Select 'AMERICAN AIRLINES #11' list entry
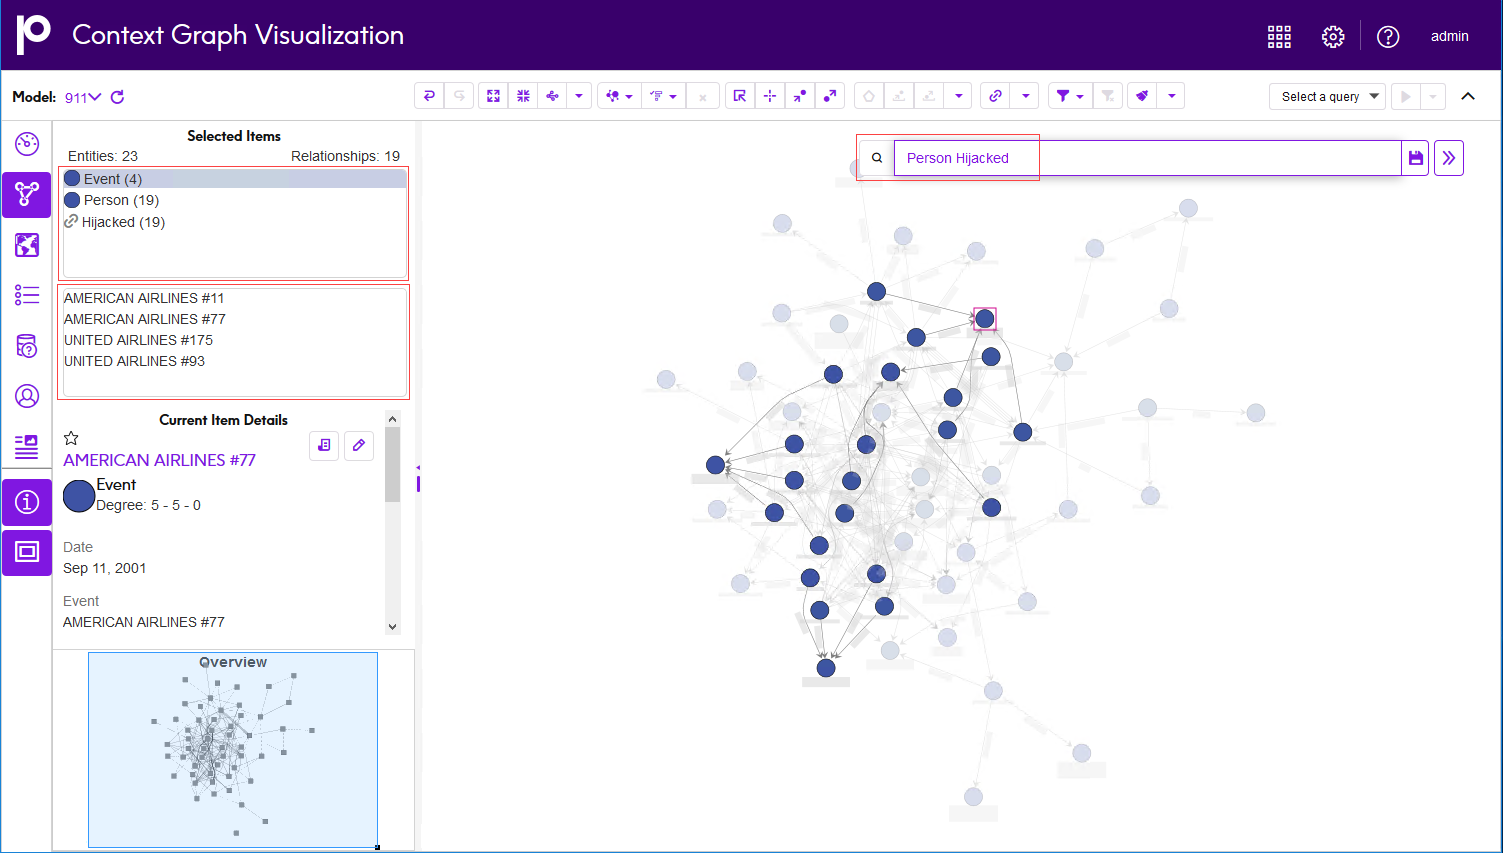The image size is (1503, 853). coord(144,298)
